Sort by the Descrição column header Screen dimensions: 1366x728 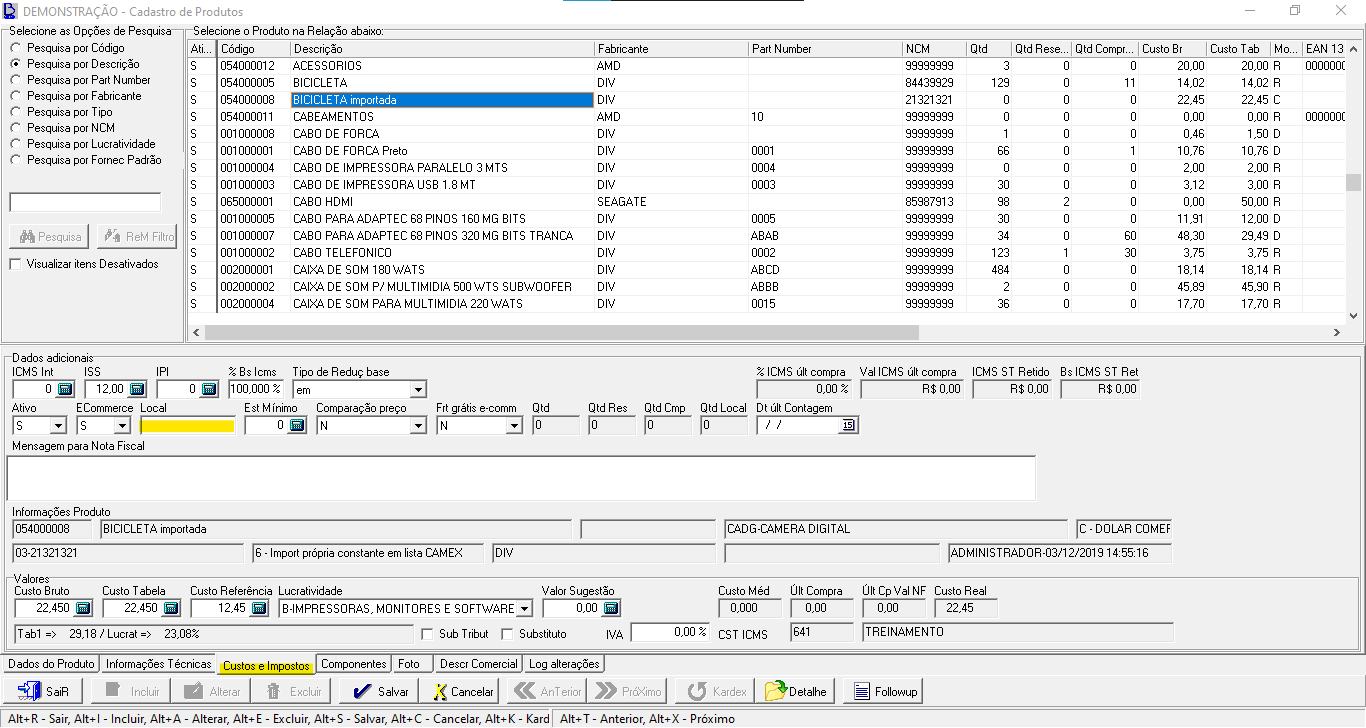tap(443, 49)
